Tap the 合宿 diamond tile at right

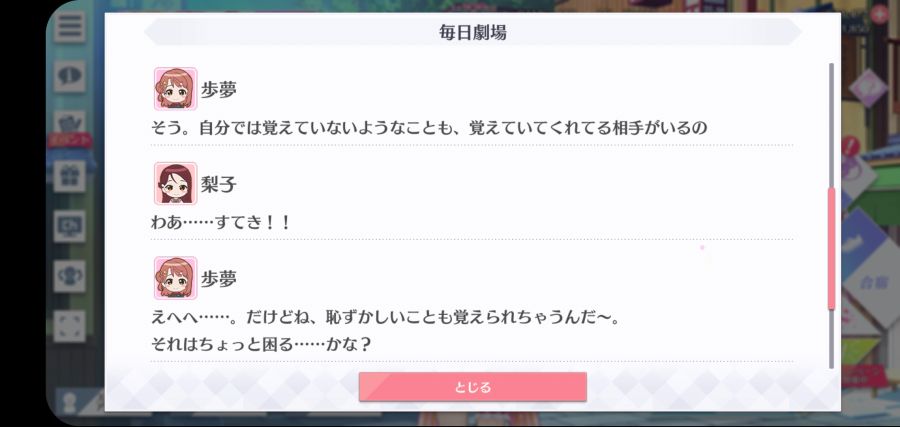click(x=872, y=281)
